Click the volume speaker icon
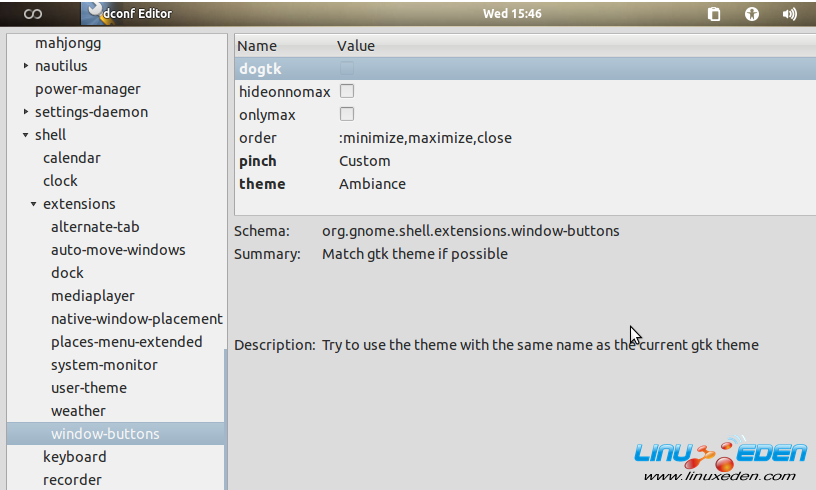 pyautogui.click(x=790, y=14)
